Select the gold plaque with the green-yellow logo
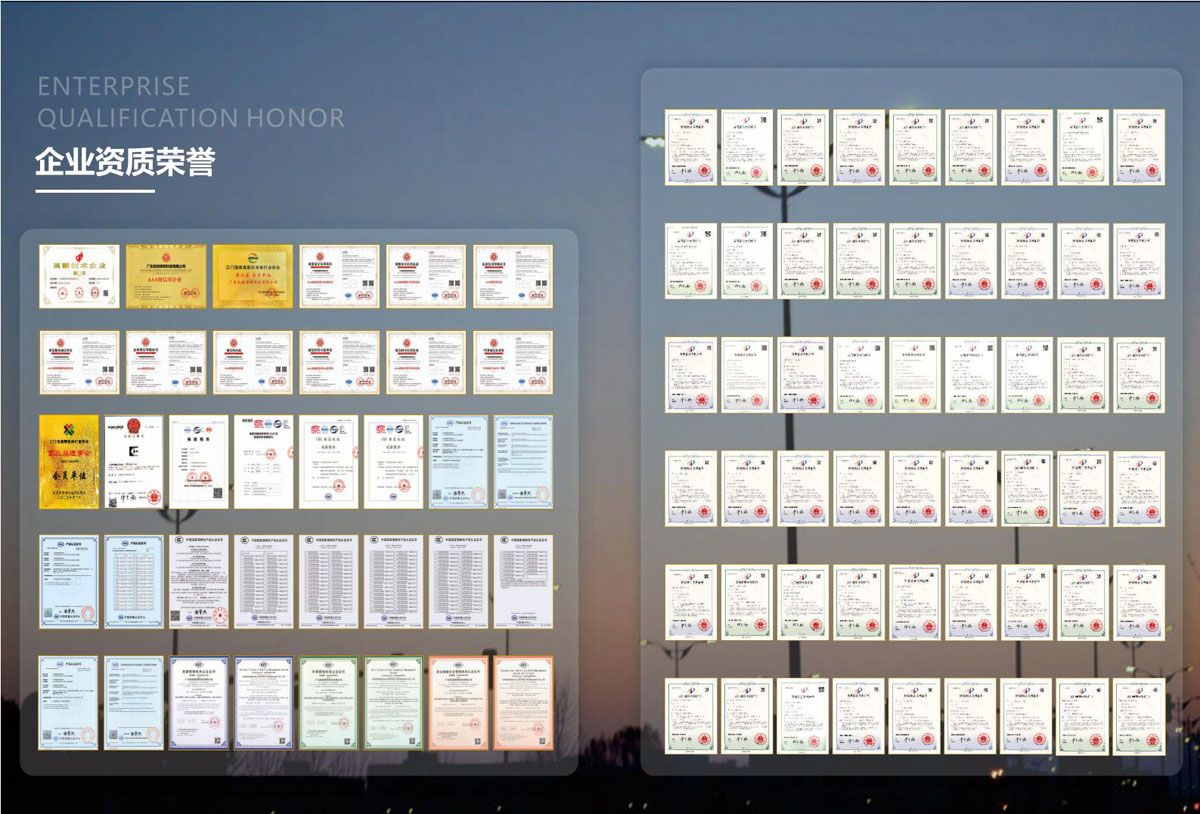 coord(69,461)
